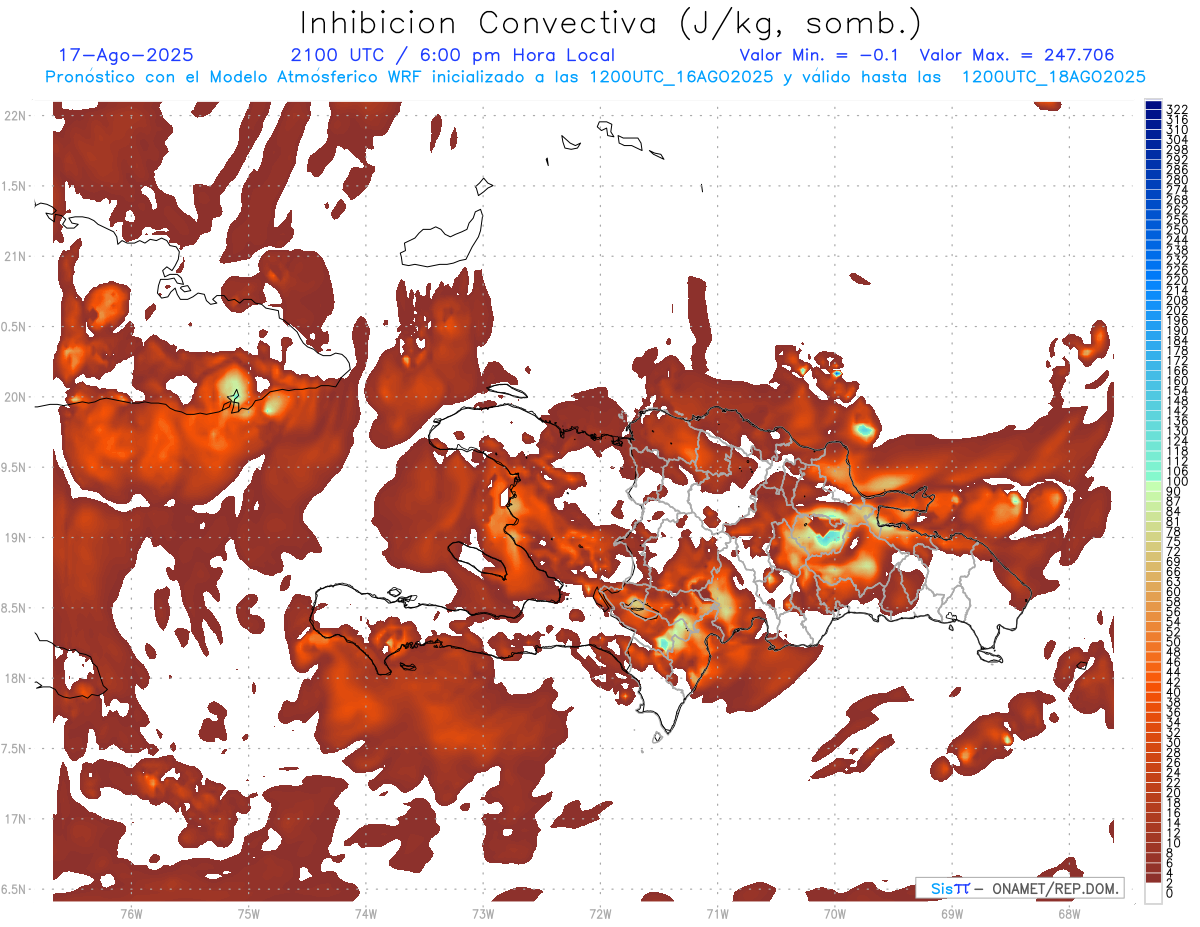The image size is (1200, 927).
Task: Click latitude label "19N"
Action: [x=15, y=538]
